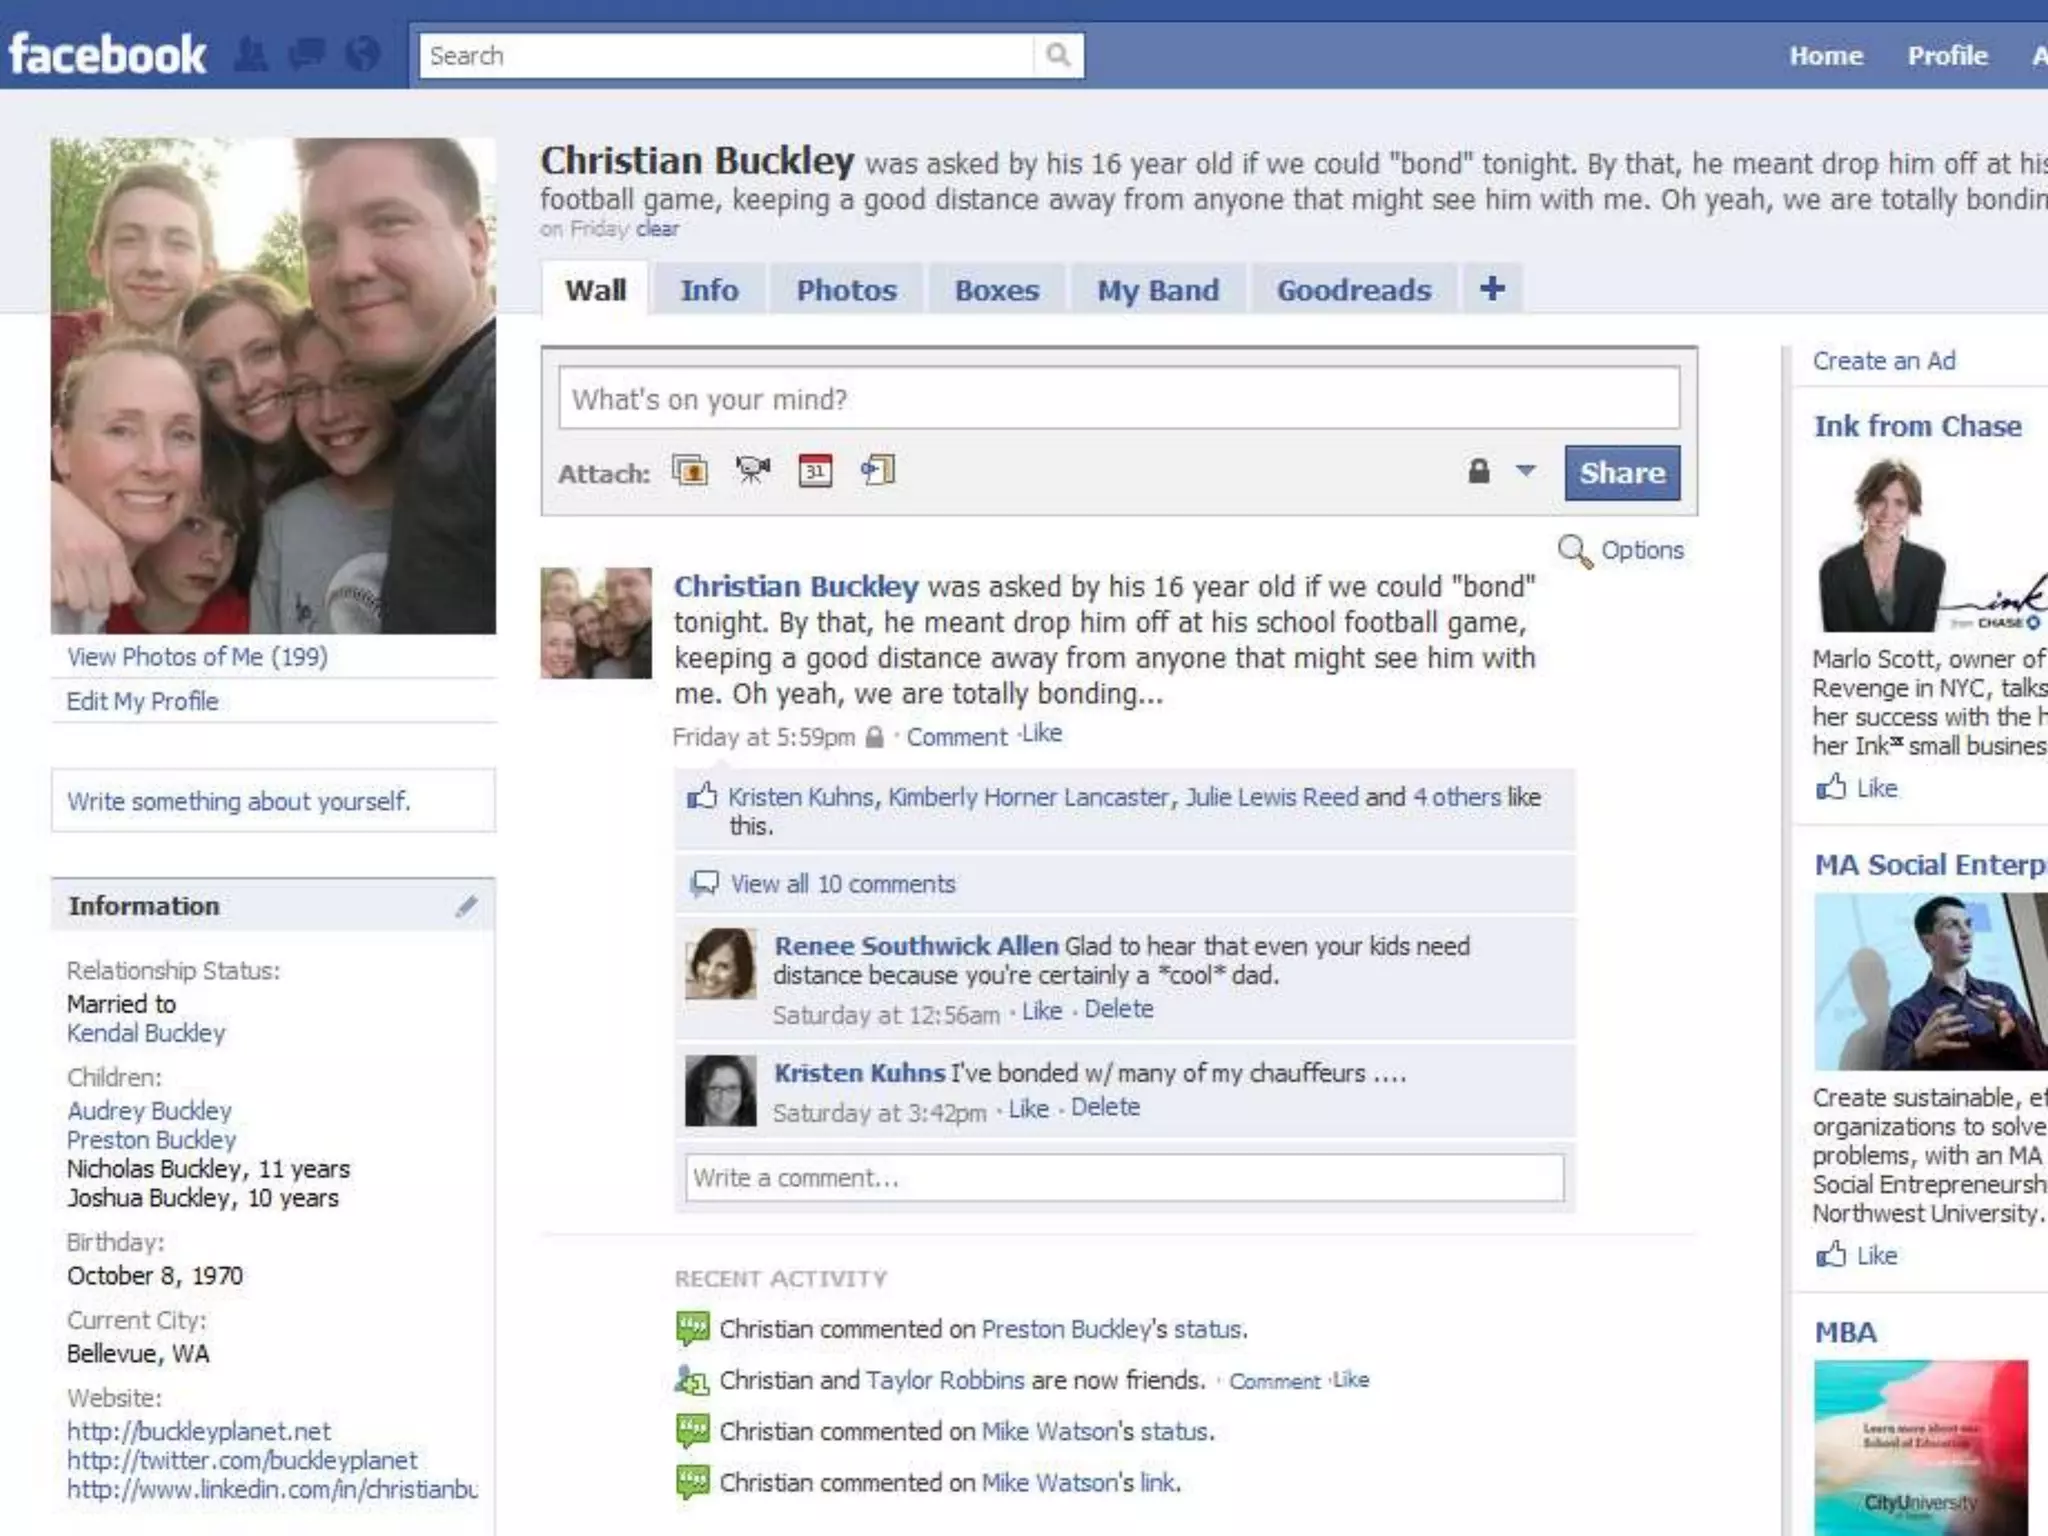Image resolution: width=2048 pixels, height=1536 pixels.
Task: Open the Boxes tab
Action: (x=997, y=290)
